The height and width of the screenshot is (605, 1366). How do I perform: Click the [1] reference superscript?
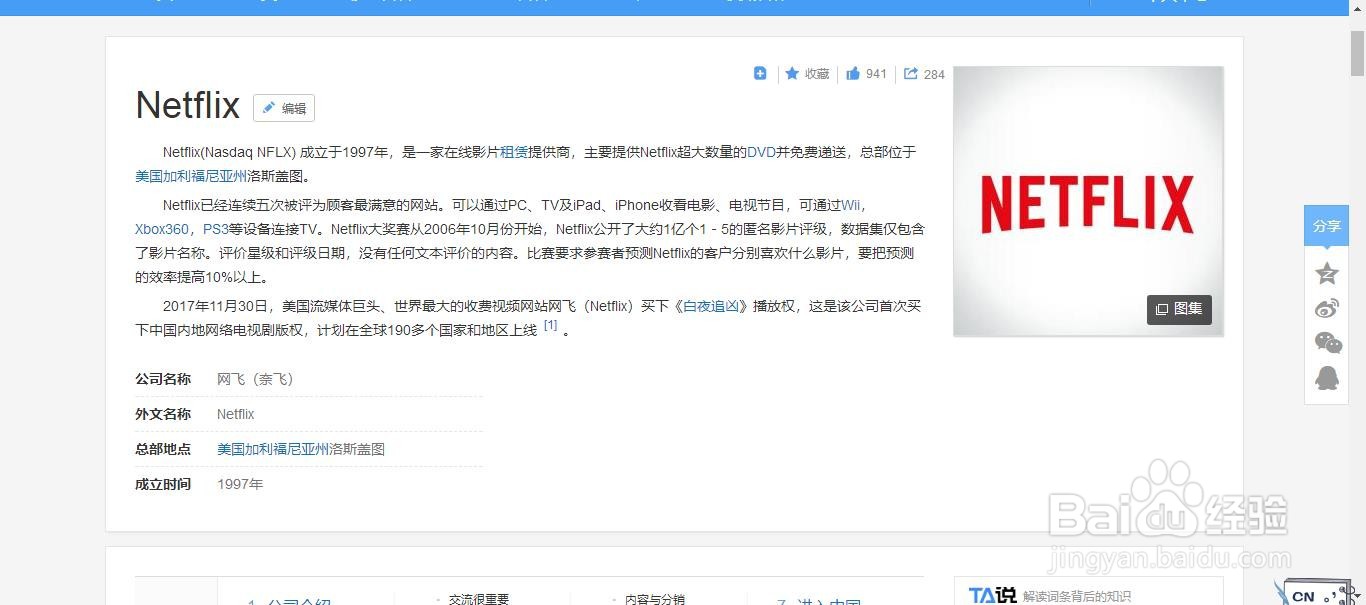tap(550, 325)
